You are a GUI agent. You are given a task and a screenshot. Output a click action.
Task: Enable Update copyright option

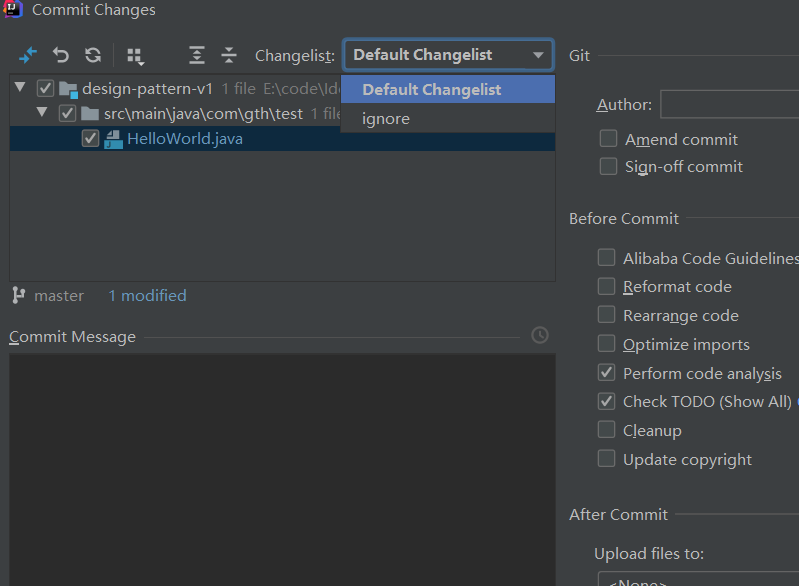(x=606, y=459)
